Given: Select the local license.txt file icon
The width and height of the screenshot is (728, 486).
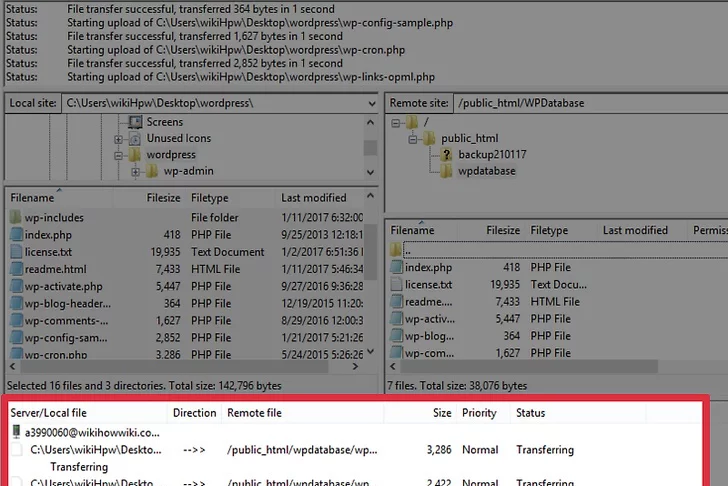Looking at the screenshot, I should (16, 252).
